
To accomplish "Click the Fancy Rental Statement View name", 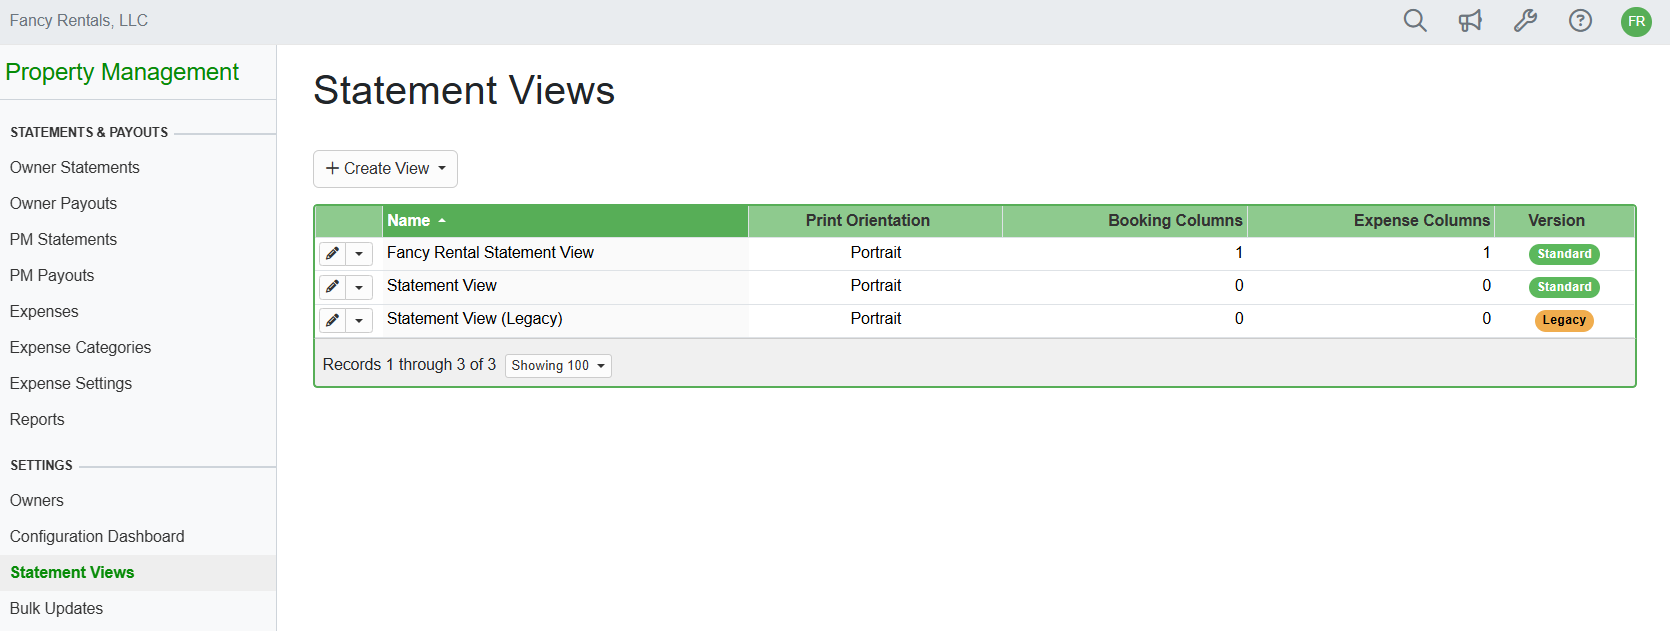I will point(490,253).
